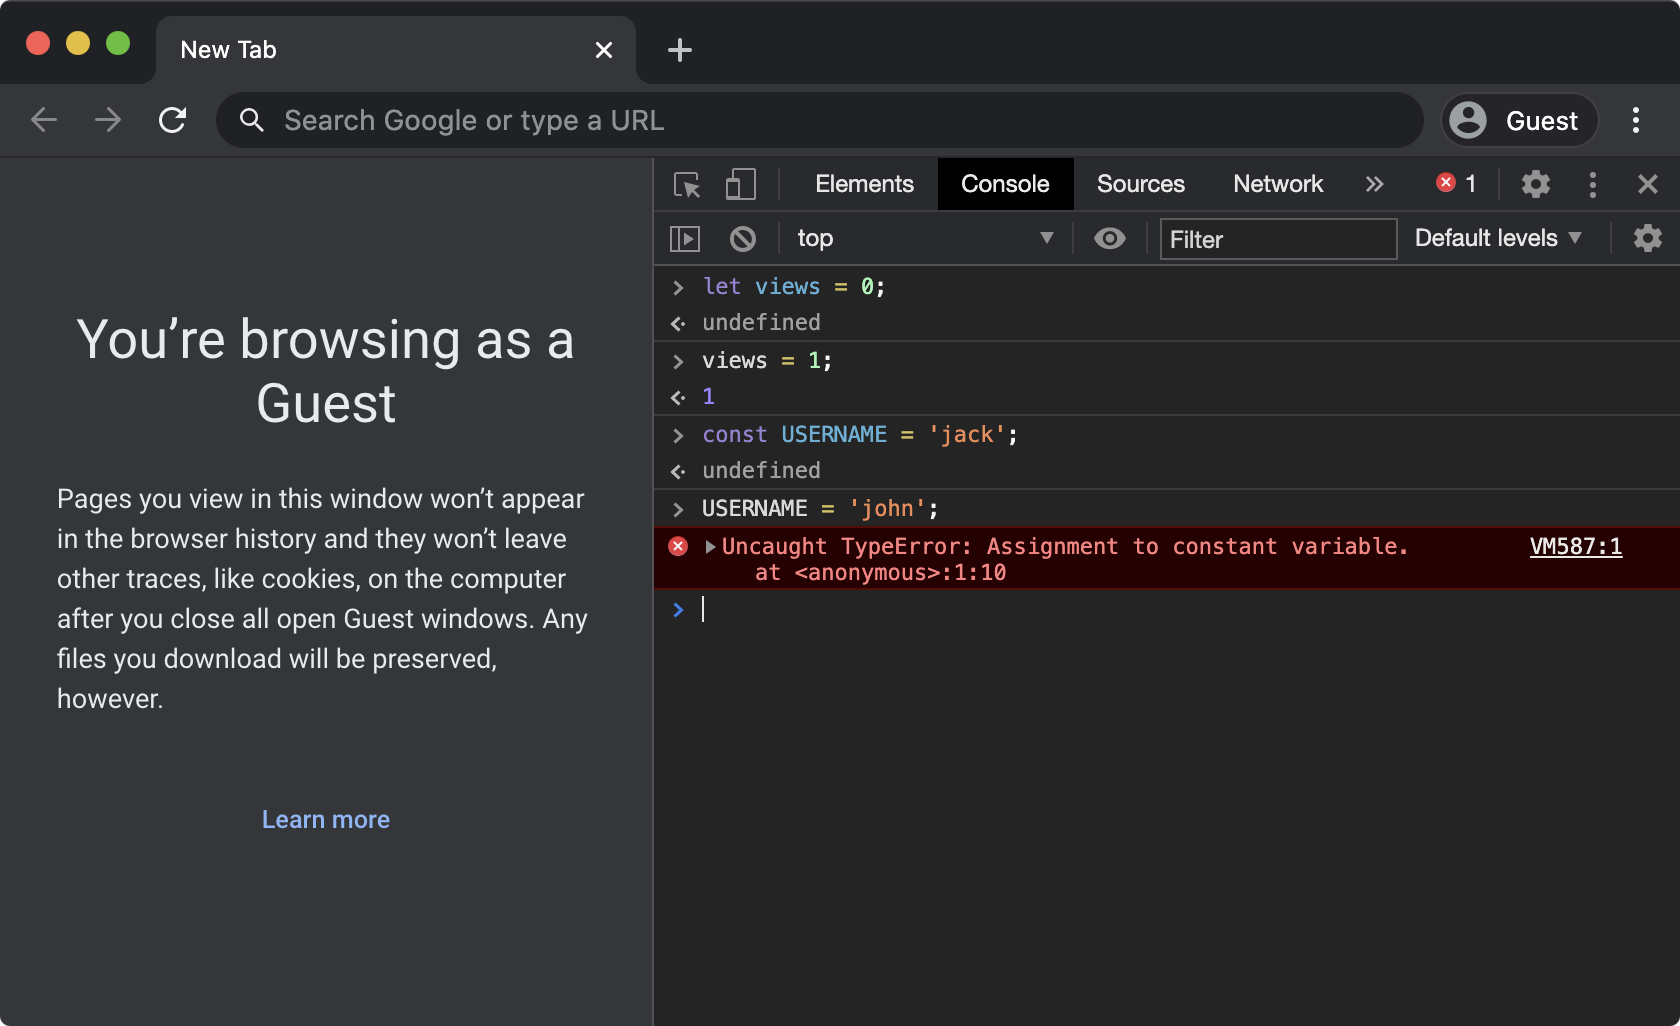Open the Guest profile button
This screenshot has width=1680, height=1026.
tap(1518, 120)
